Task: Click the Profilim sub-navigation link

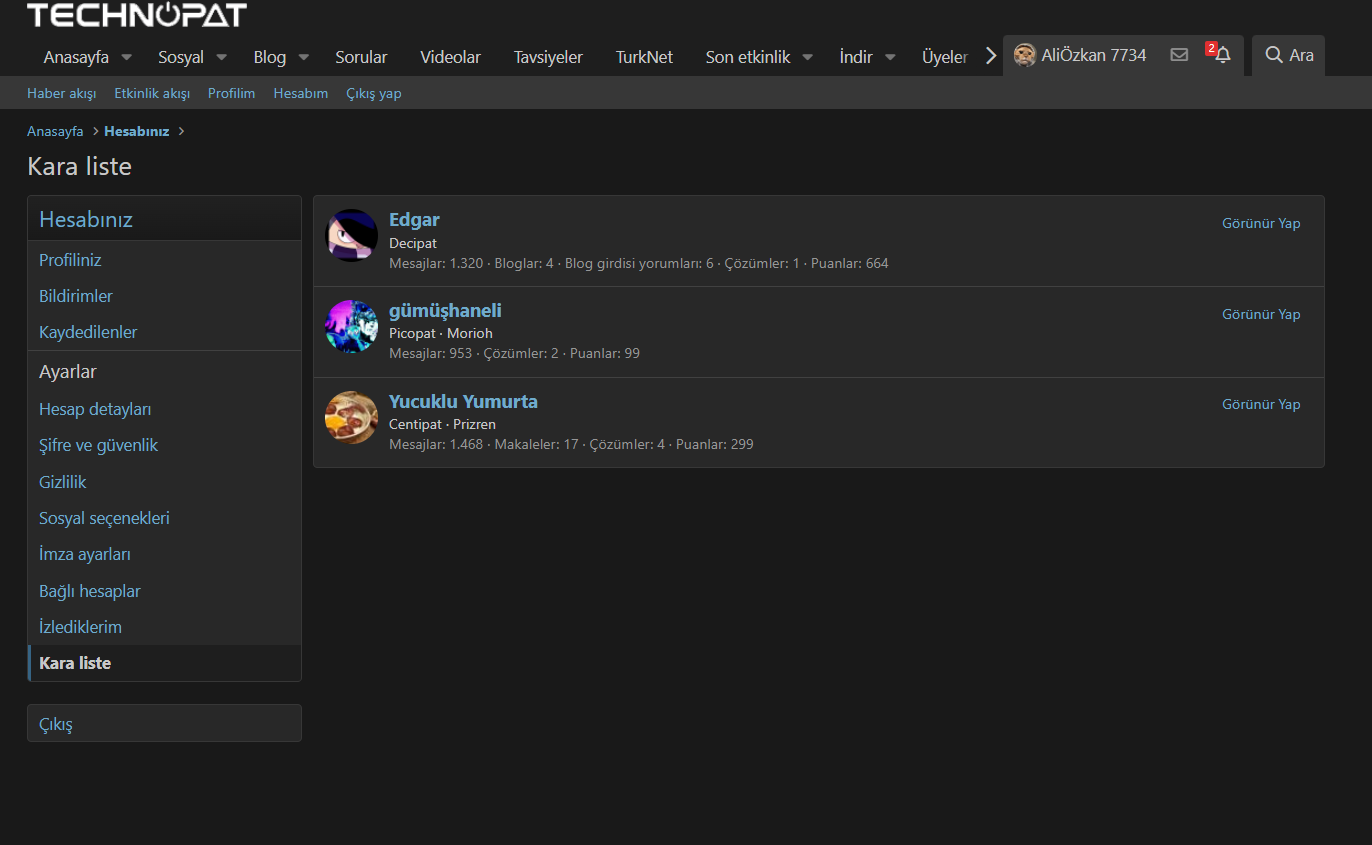Action: (x=232, y=93)
